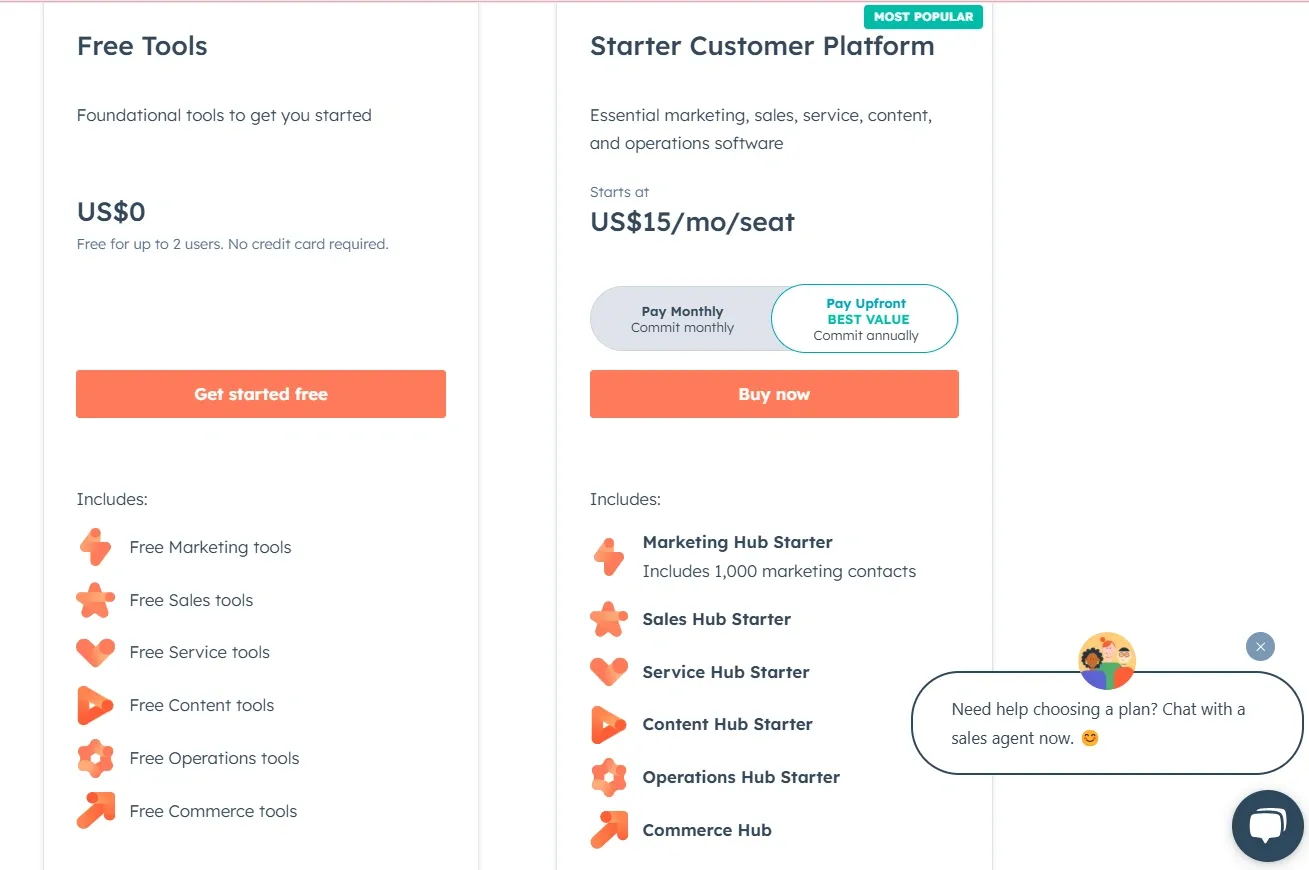Click Buy now for Starter Customer Platform
The image size is (1309, 870).
coord(774,393)
